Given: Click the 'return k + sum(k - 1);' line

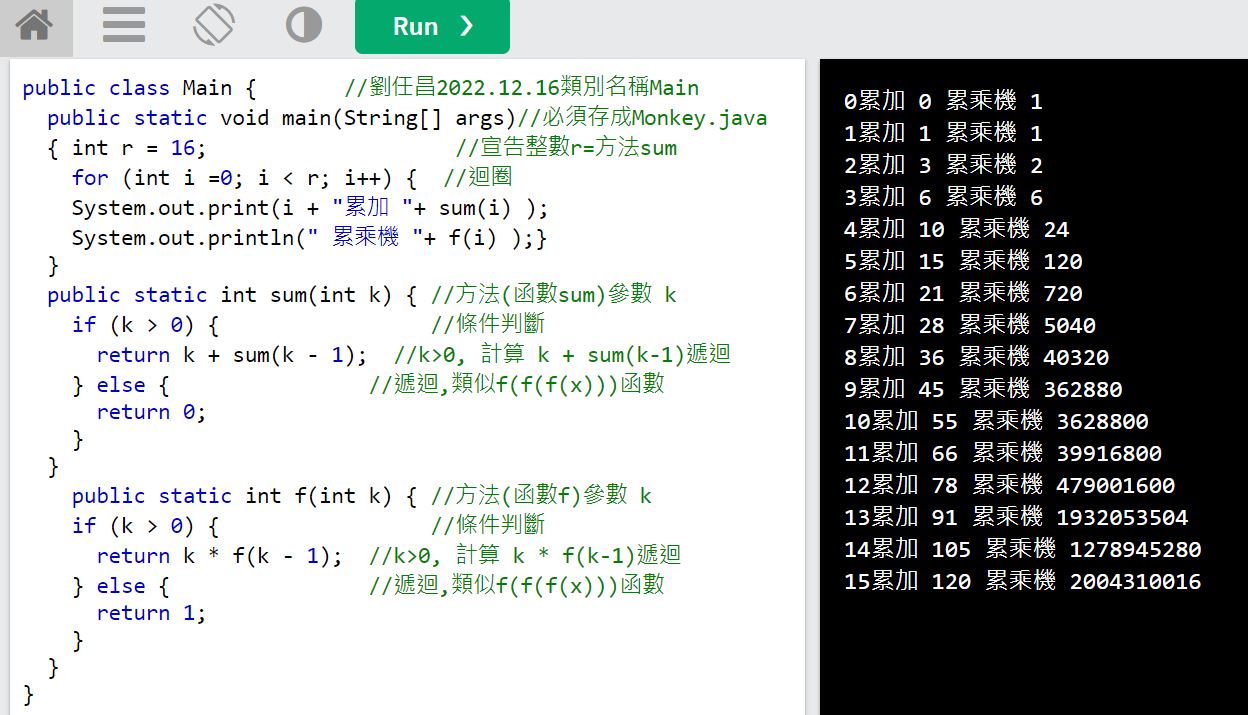Looking at the screenshot, I should (x=232, y=355).
